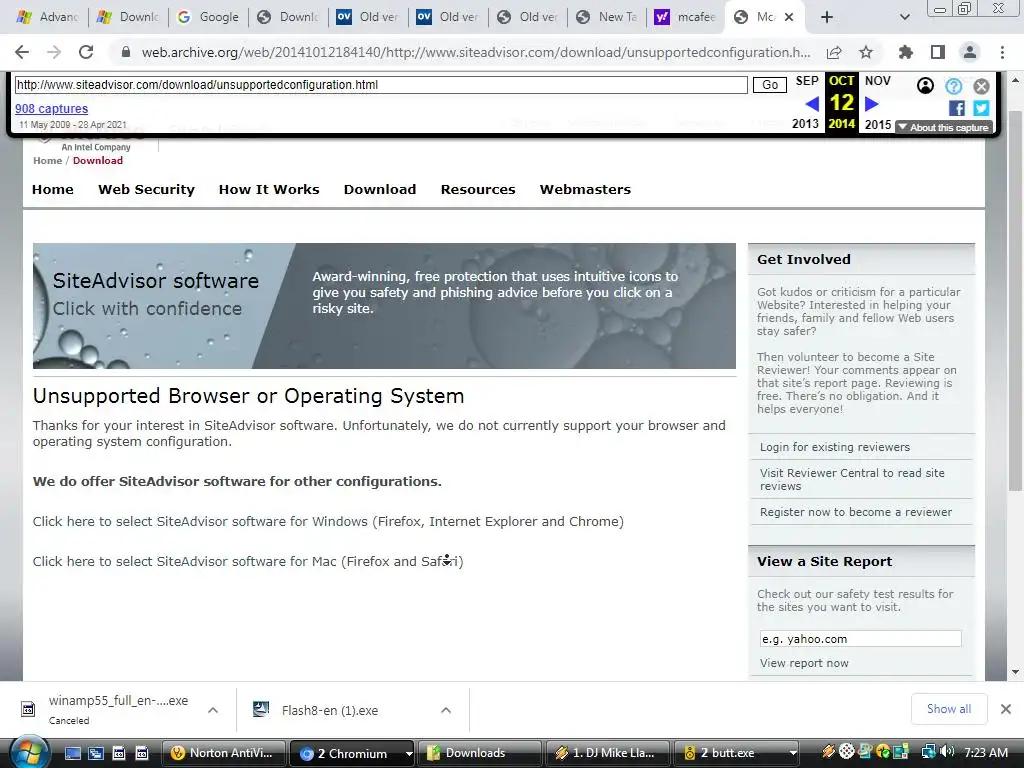
Task: Open the Web Security menu
Action: (x=146, y=189)
